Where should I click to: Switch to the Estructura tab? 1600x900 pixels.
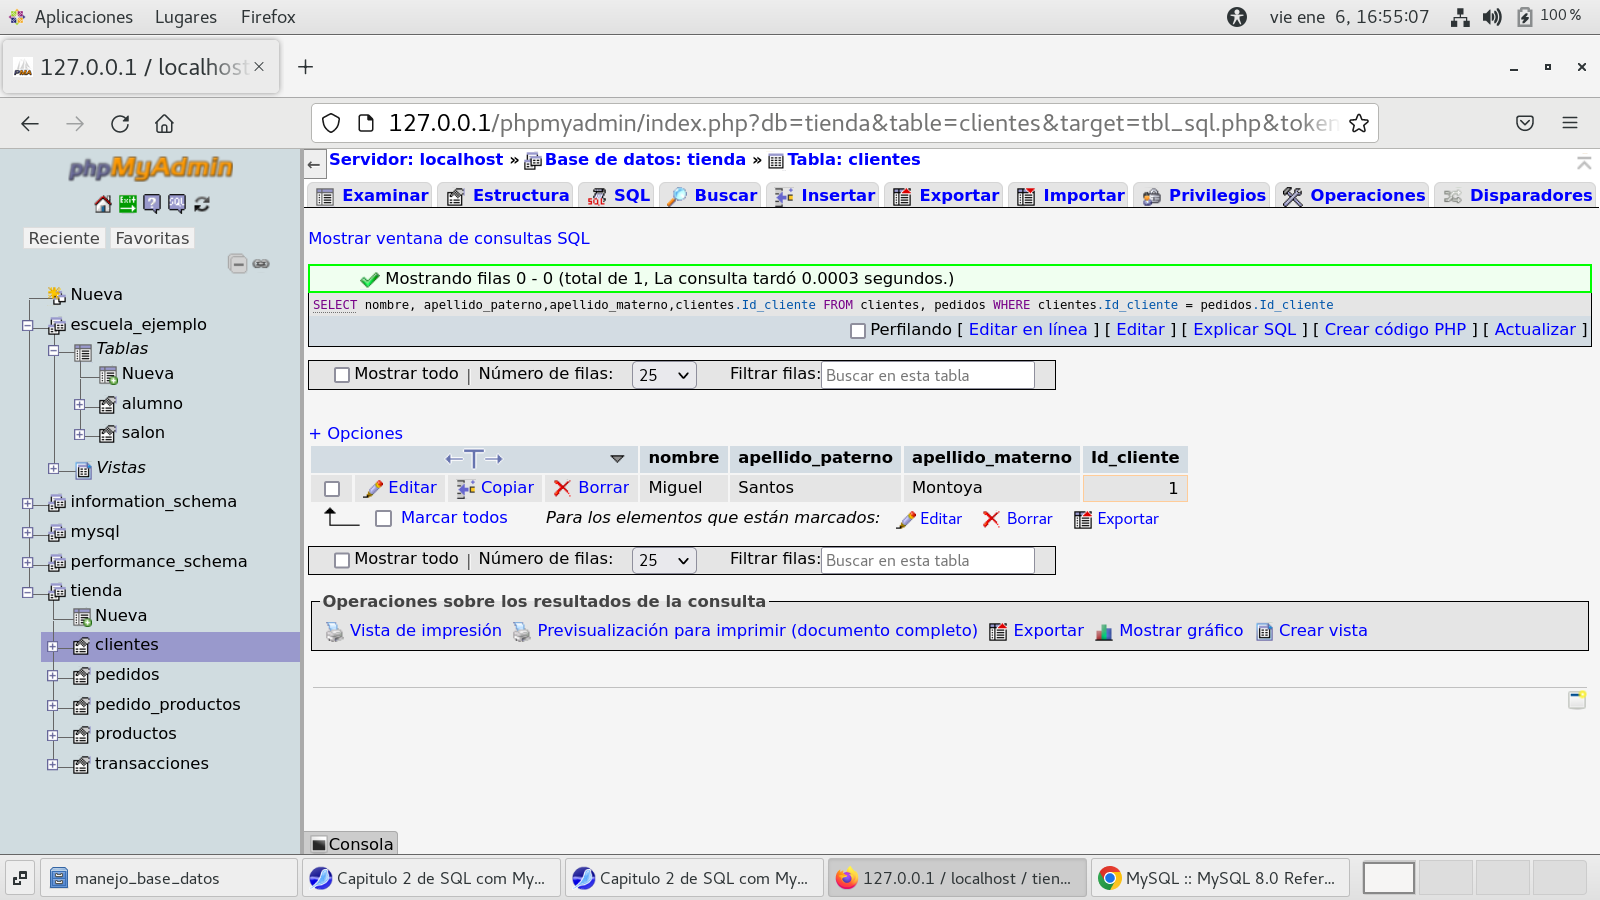pos(508,196)
